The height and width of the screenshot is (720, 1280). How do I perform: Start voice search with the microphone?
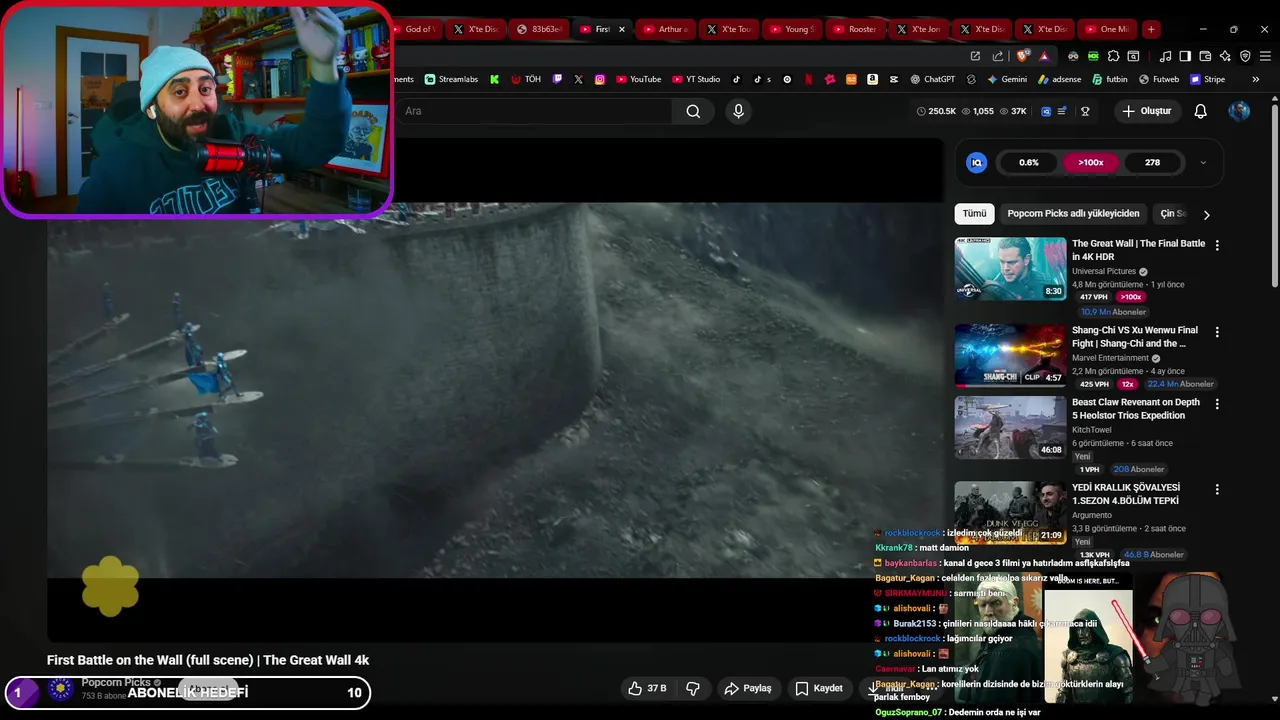tap(738, 111)
